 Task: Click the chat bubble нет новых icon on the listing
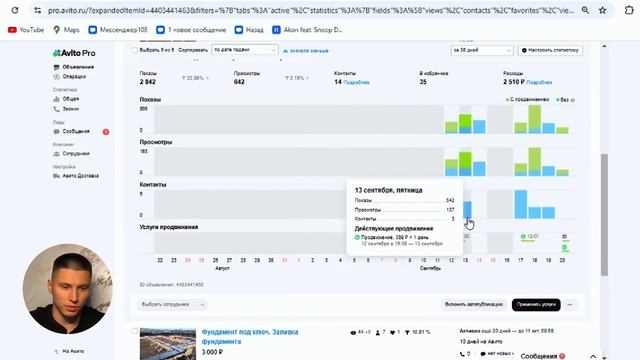click(x=483, y=354)
